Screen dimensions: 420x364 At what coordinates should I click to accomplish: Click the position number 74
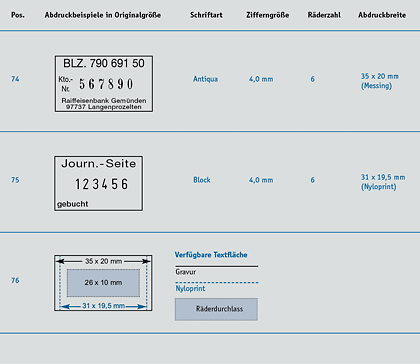[15, 79]
